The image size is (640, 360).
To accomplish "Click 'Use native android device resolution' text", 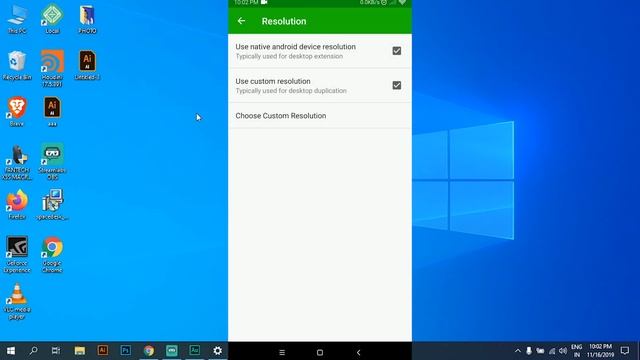I will [x=295, y=47].
